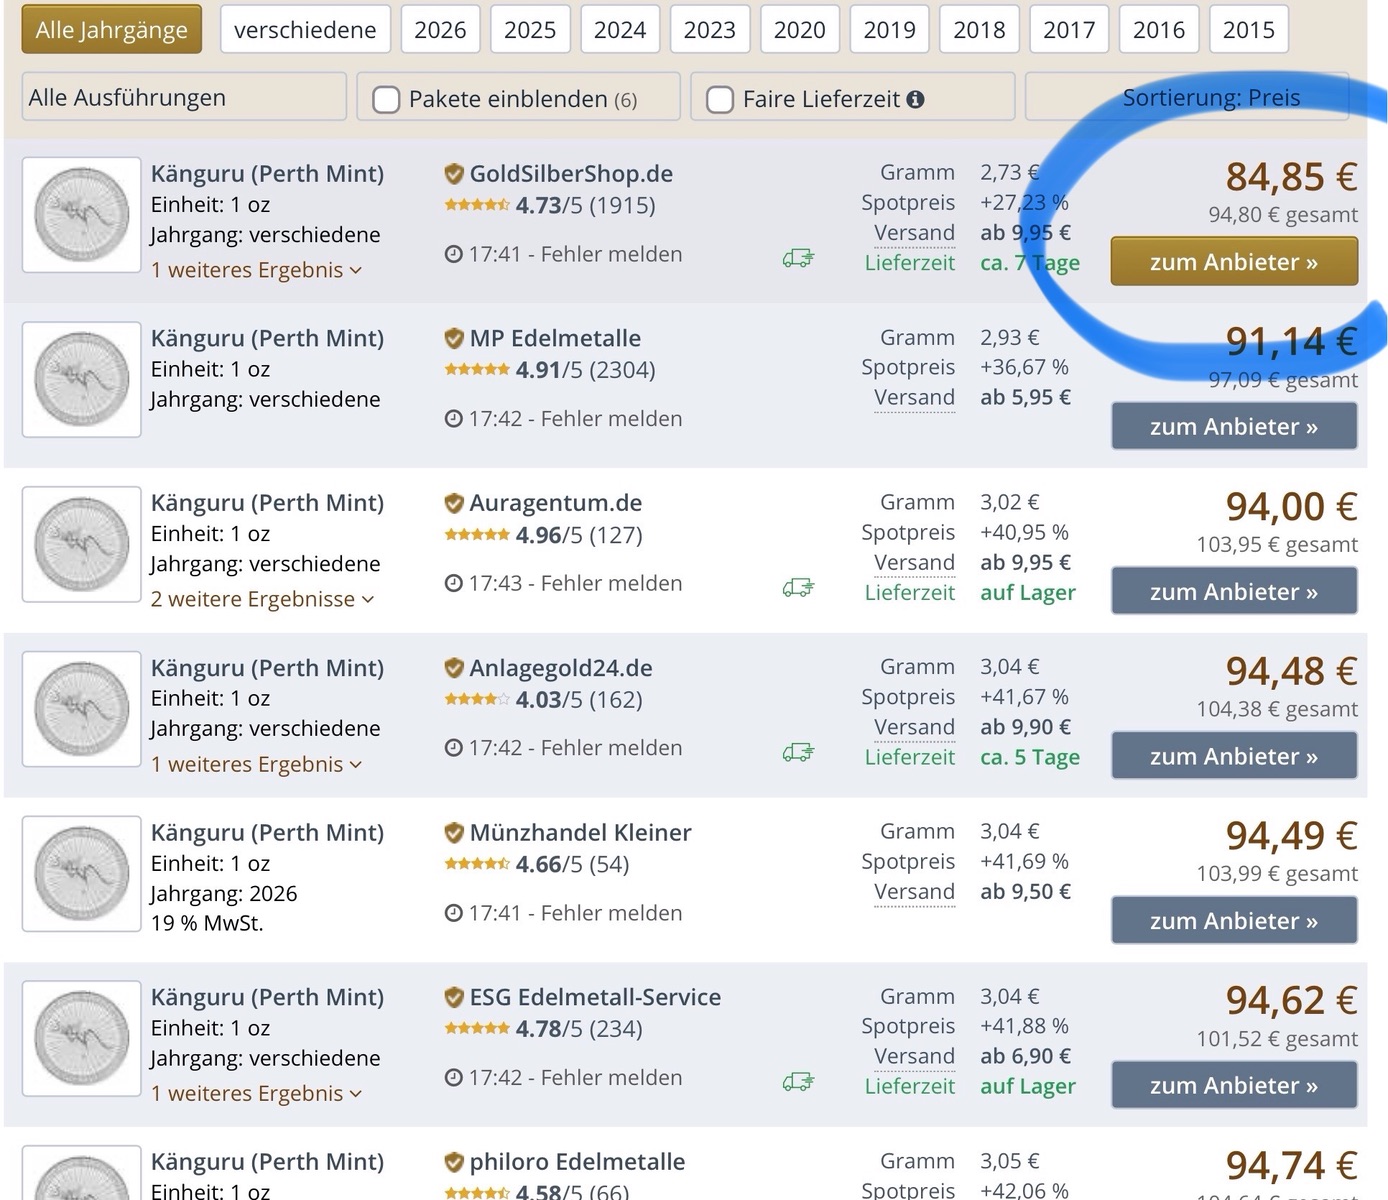1388x1200 pixels.
Task: Enable the Pakete einblenden checkbox
Action: click(x=386, y=100)
